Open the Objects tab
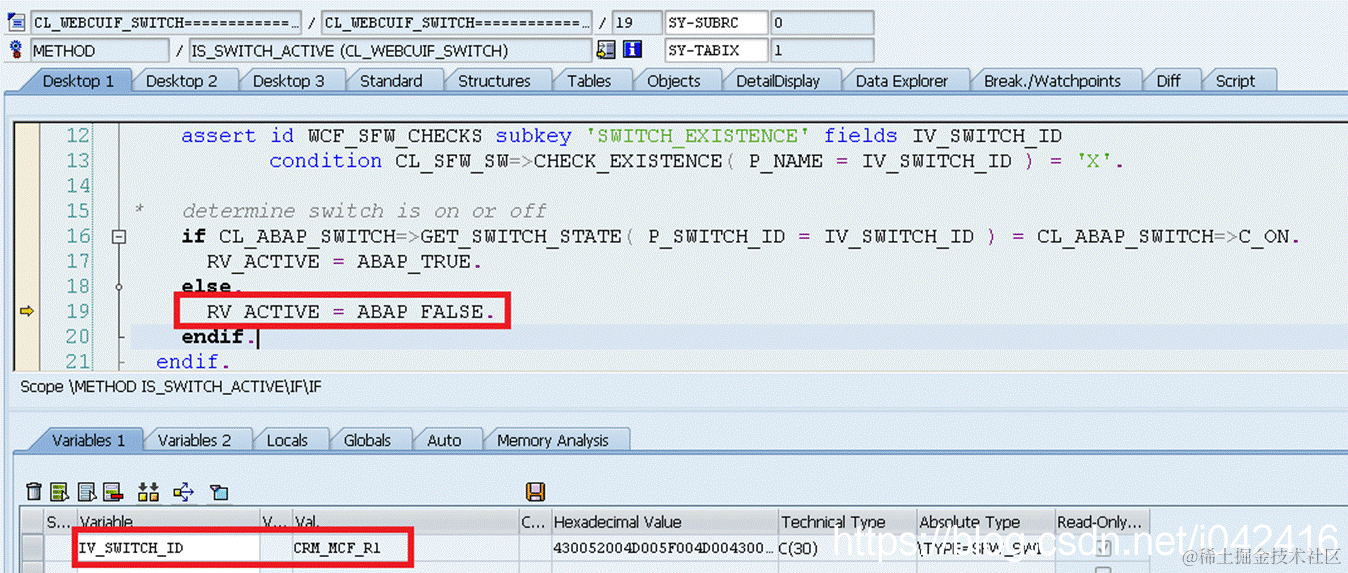 (x=674, y=81)
